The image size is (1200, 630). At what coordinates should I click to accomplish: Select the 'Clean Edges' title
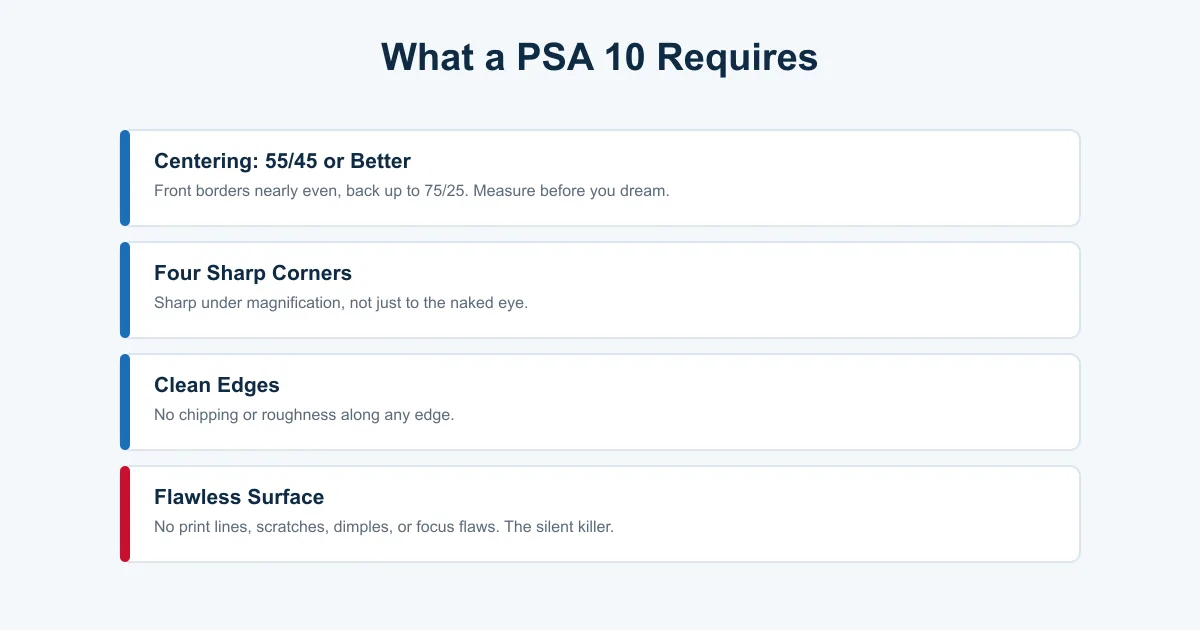[x=217, y=385]
